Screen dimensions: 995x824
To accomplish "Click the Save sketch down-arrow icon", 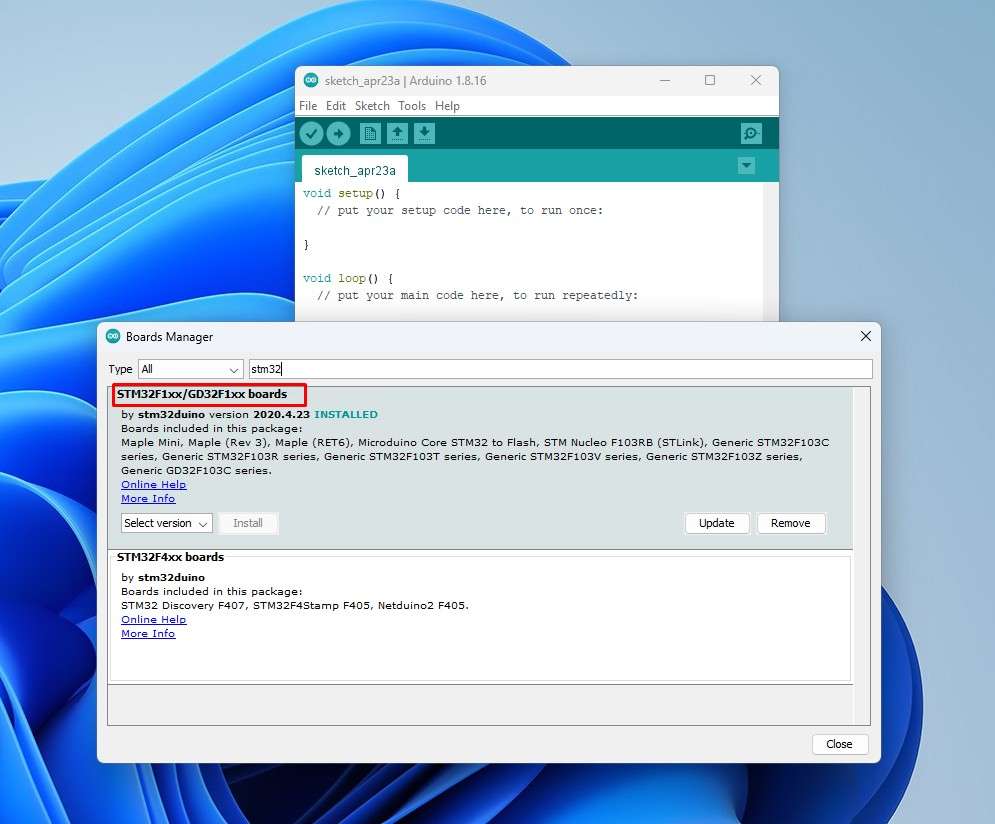I will click(424, 133).
